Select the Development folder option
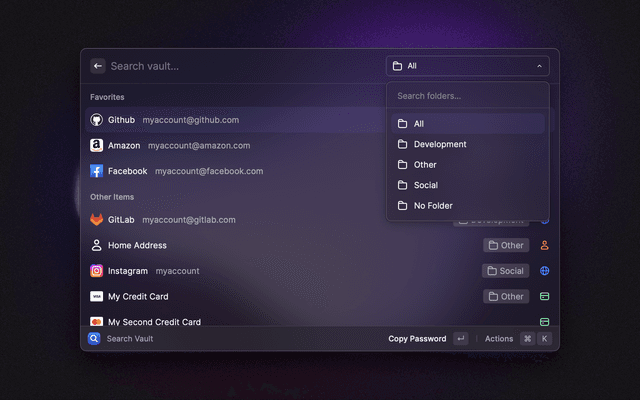 440,144
